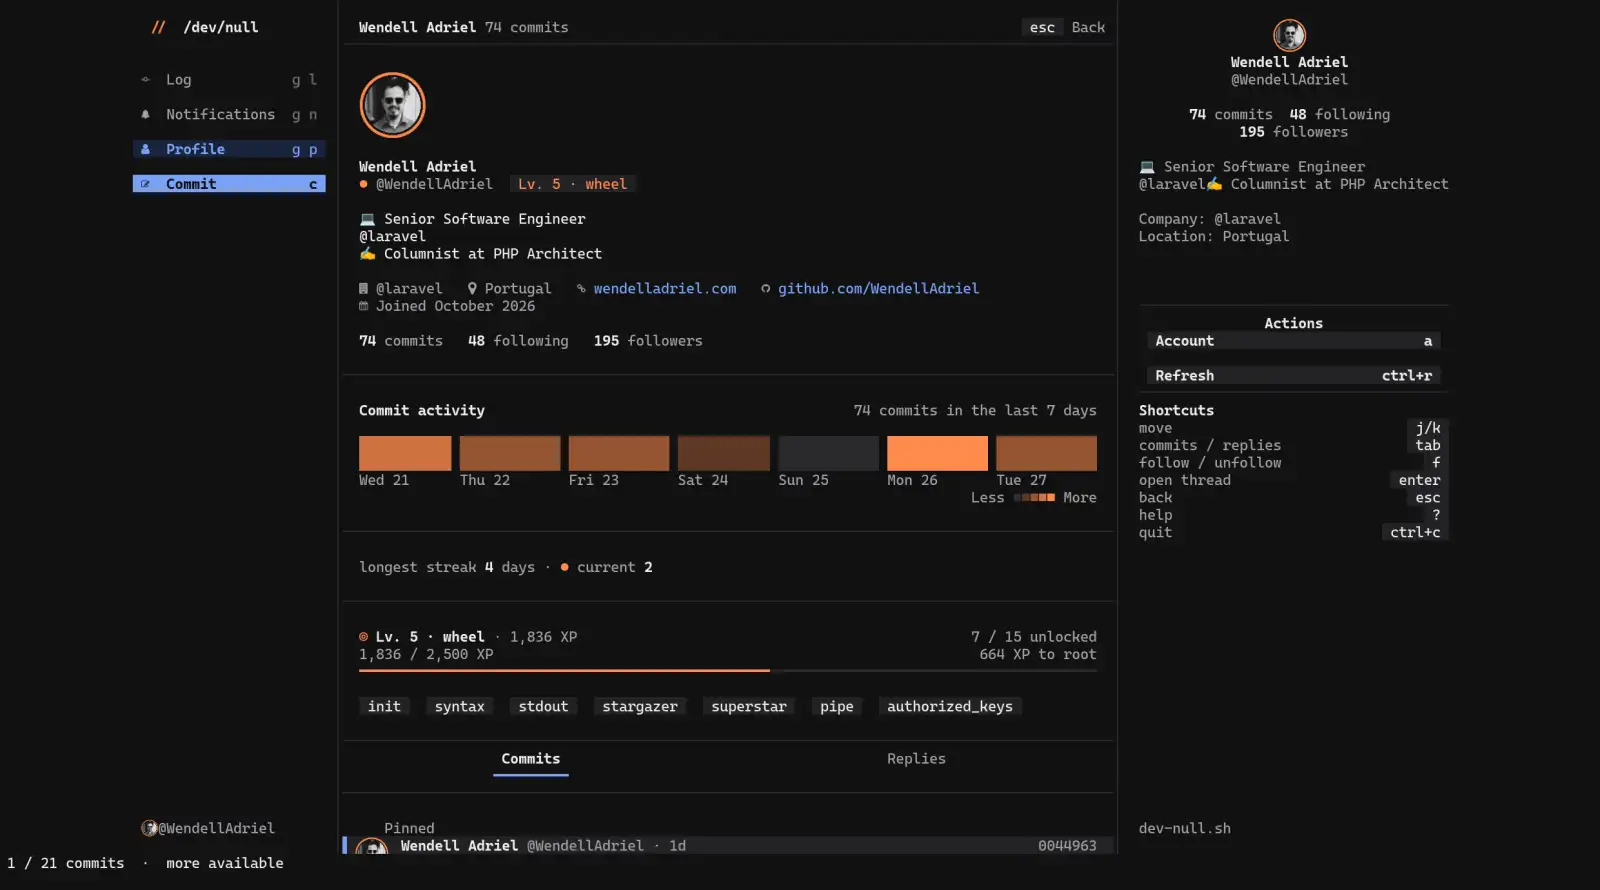Viewport: 1600px width, 890px height.
Task: Click @WendellAdriel user at sidebar bottom
Action: pos(208,829)
